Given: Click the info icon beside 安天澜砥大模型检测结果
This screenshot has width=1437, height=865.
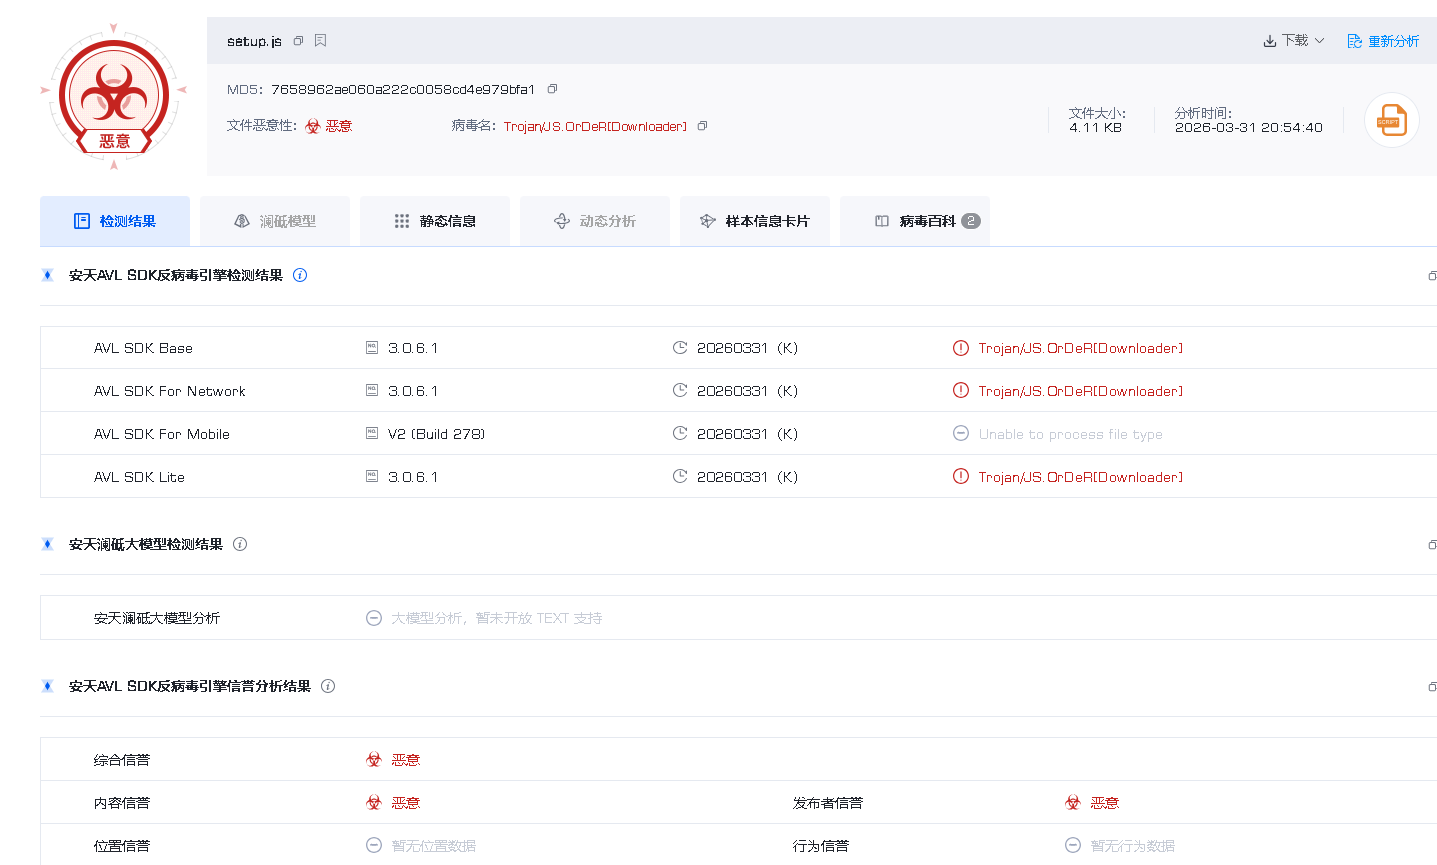Looking at the screenshot, I should click(x=240, y=544).
